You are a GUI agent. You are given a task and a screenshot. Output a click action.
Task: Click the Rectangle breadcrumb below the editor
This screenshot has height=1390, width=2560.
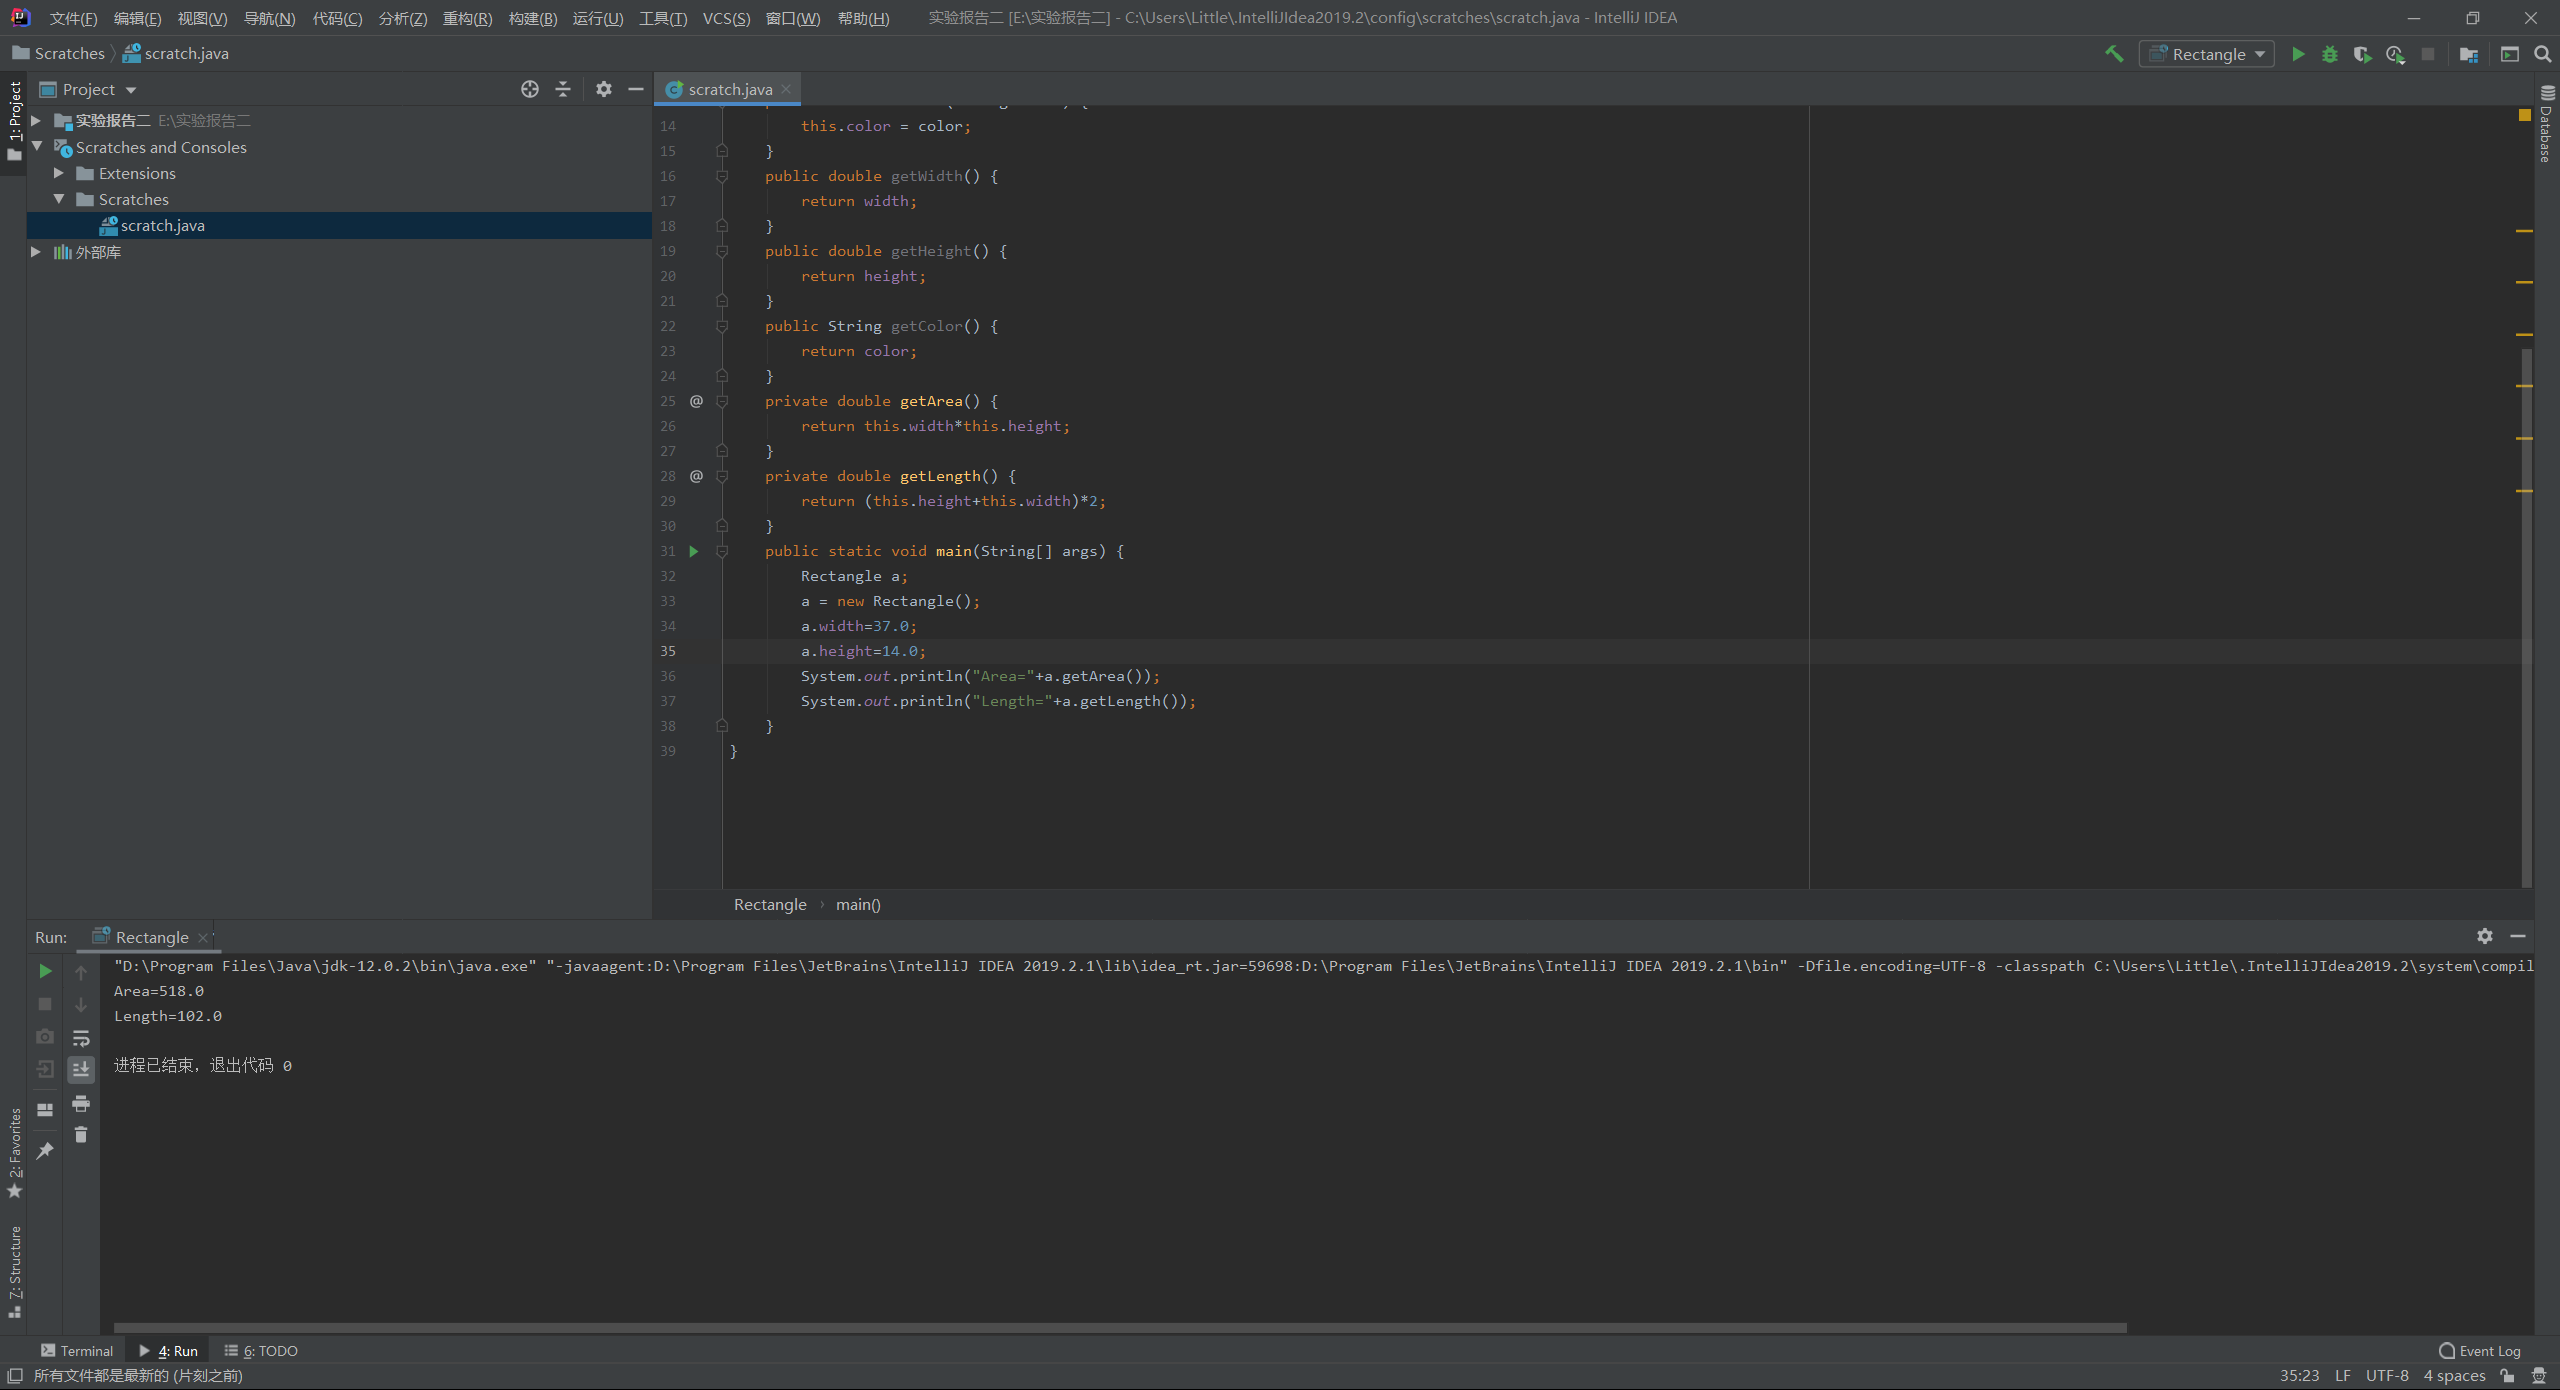pyautogui.click(x=769, y=904)
